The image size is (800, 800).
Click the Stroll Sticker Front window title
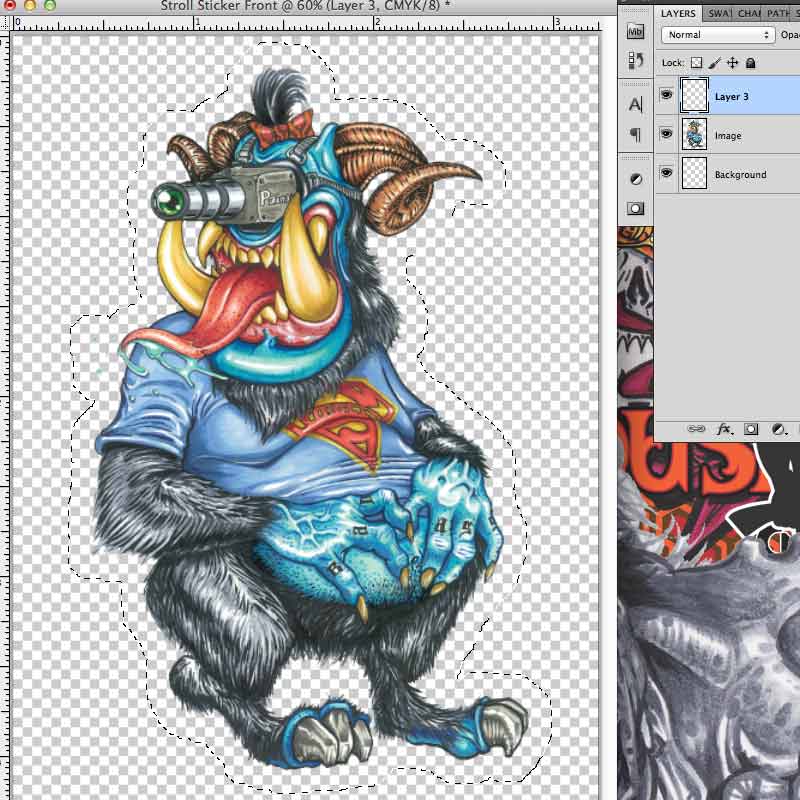305,6
